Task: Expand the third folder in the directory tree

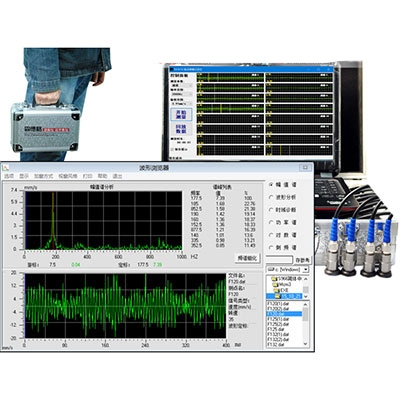Action: coord(276,290)
